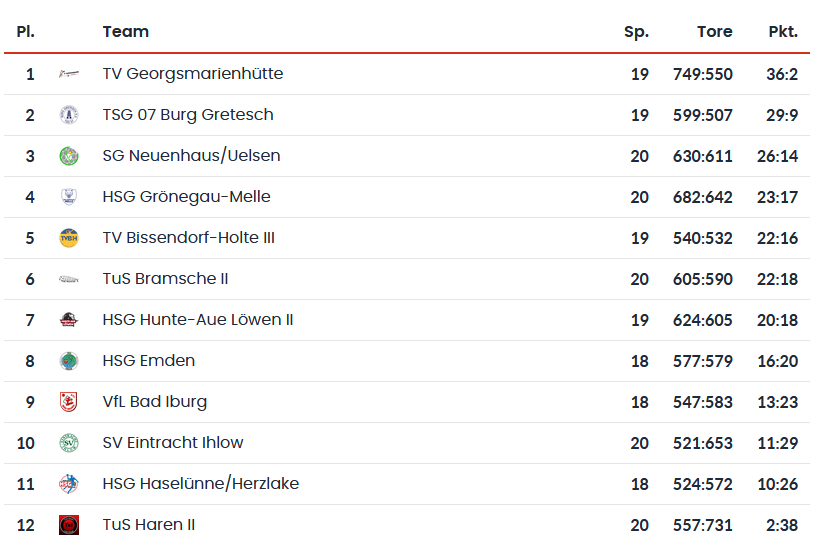Click the Sp. column header
The height and width of the screenshot is (548, 816).
636,32
